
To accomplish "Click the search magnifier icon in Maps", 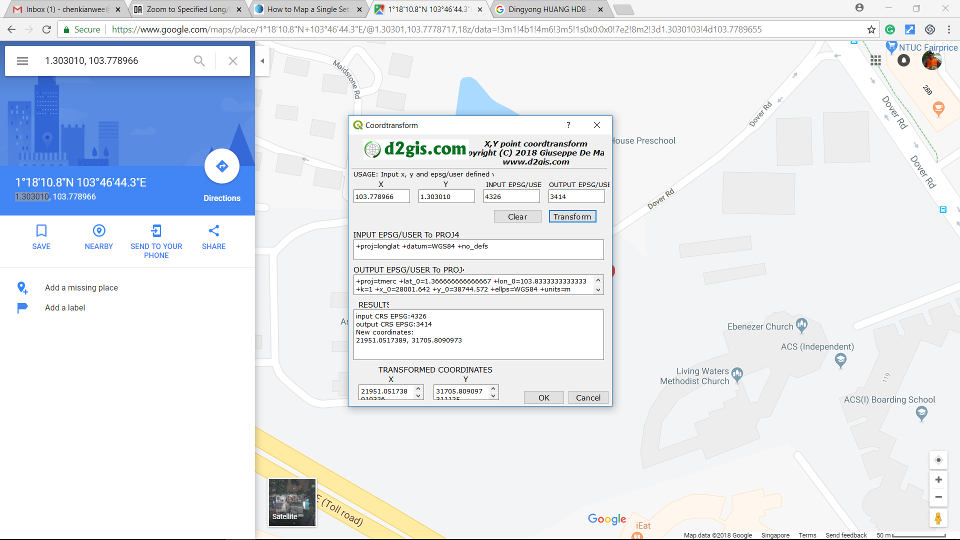I will click(199, 61).
